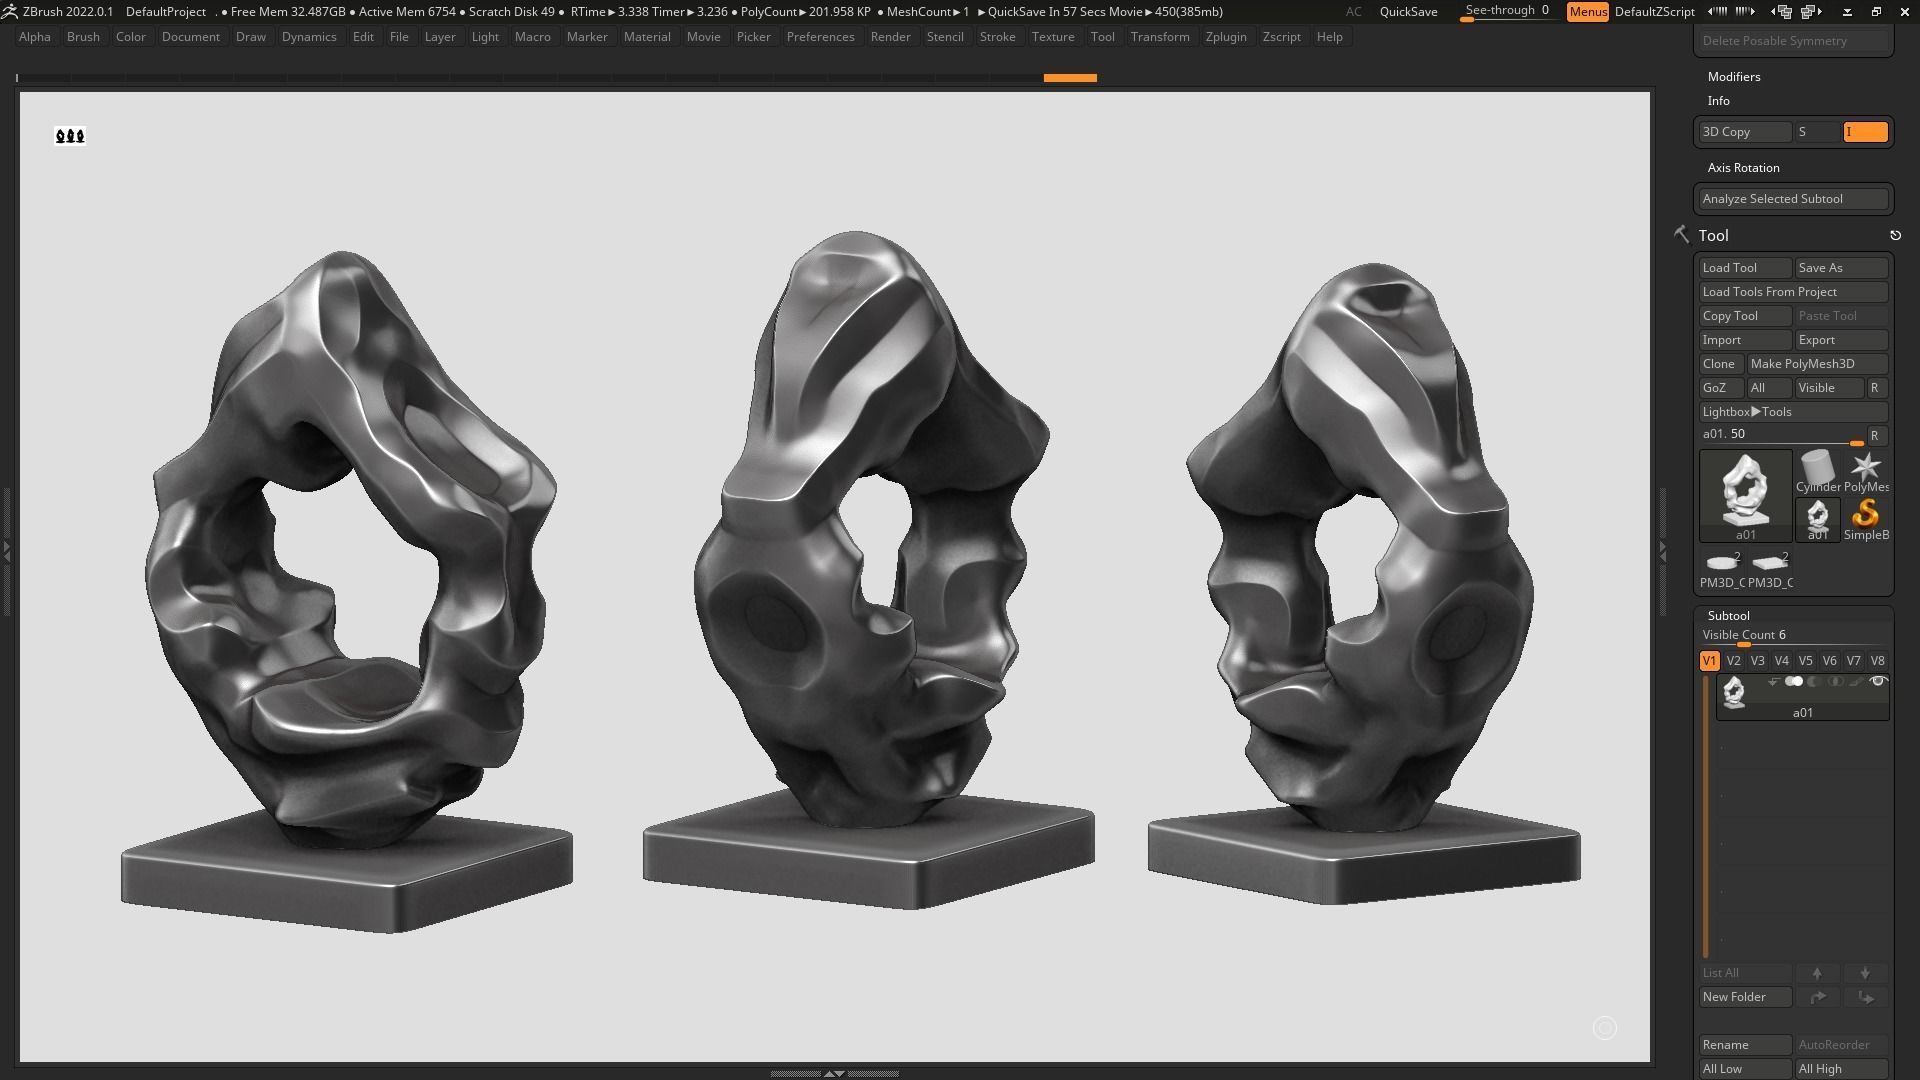The image size is (1920, 1080).
Task: Toggle a01 subtool polypaint brush icon
Action: click(x=1856, y=682)
